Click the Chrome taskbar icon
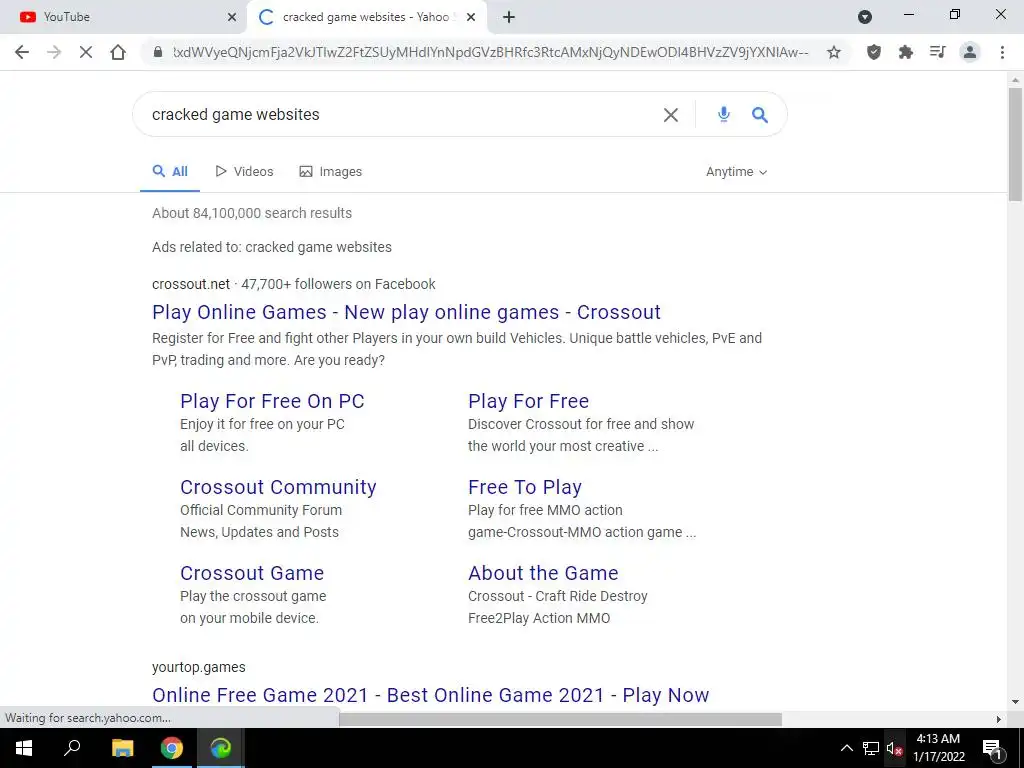 click(172, 748)
